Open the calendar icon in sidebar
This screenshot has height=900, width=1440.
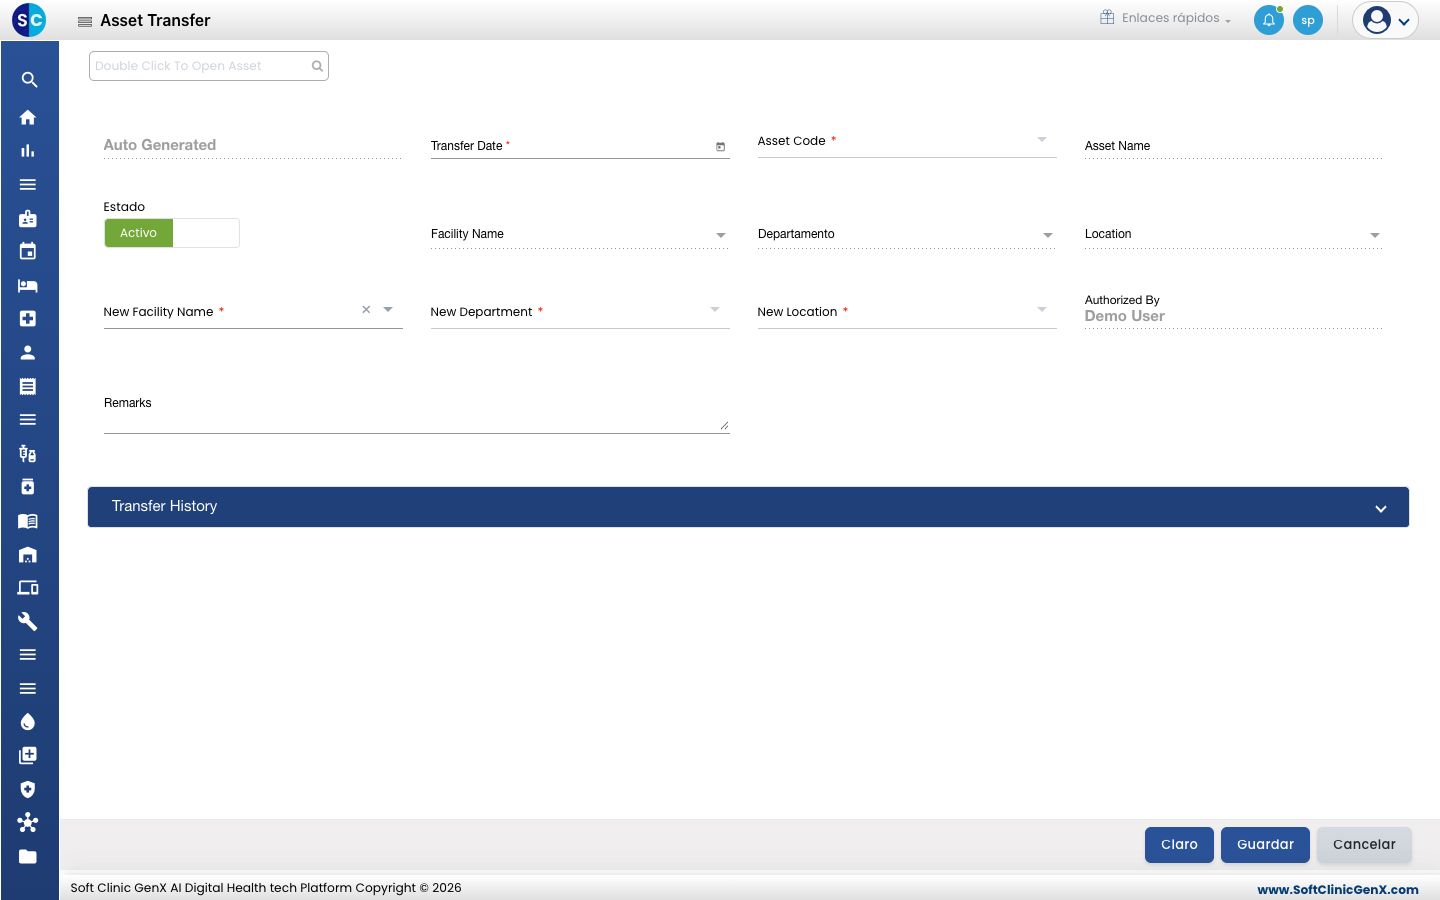tap(28, 252)
